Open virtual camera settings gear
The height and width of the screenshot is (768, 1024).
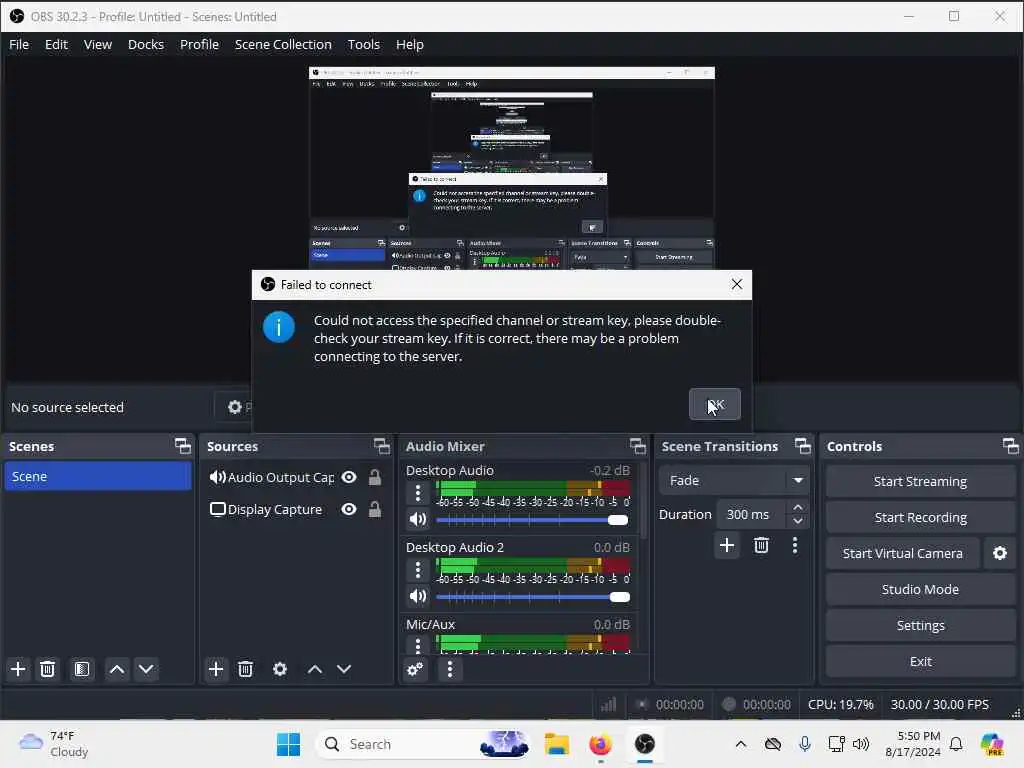tap(1000, 554)
